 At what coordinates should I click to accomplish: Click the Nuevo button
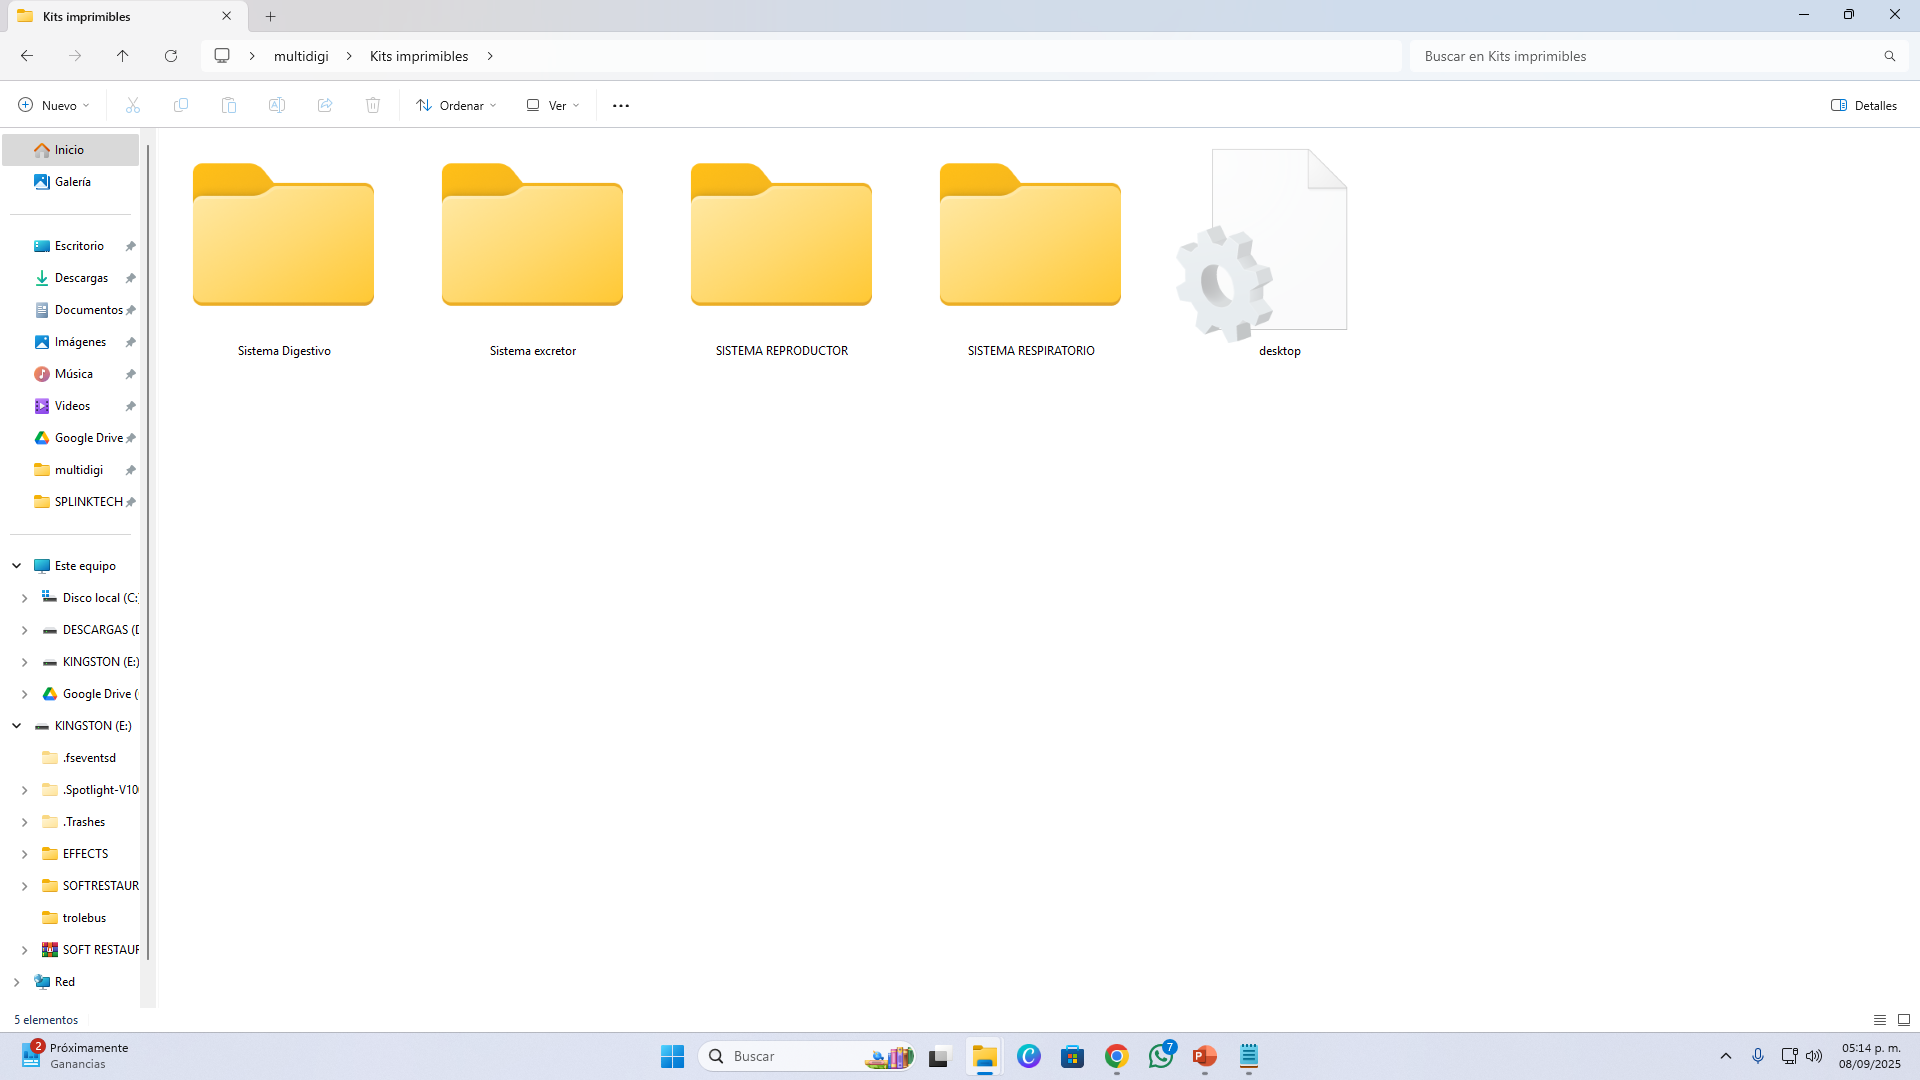coord(54,105)
